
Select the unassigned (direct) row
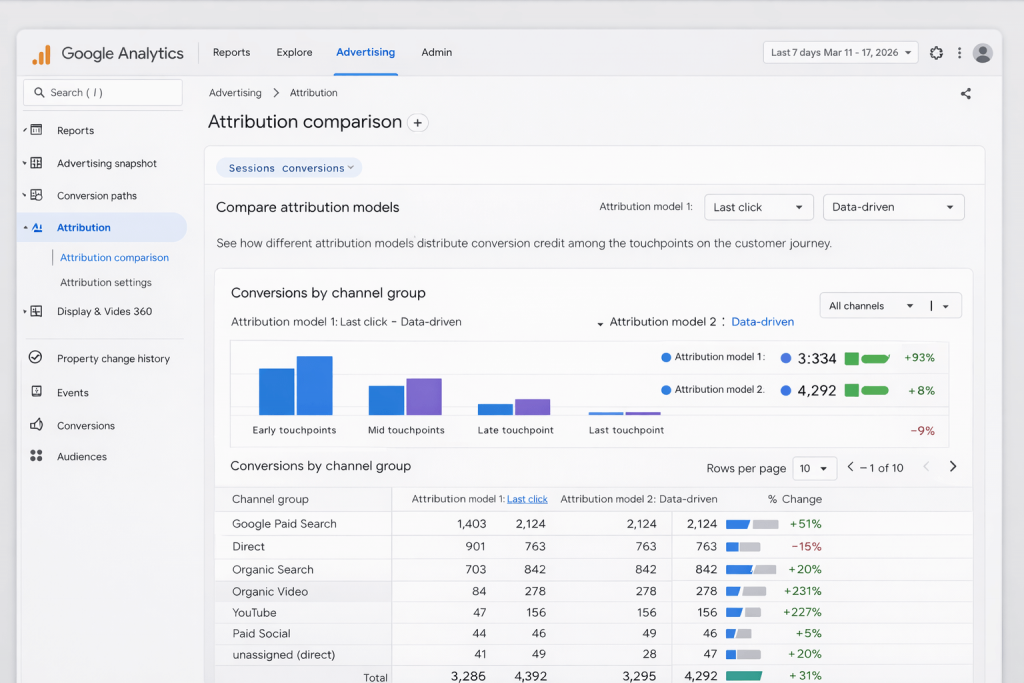click(x=593, y=654)
